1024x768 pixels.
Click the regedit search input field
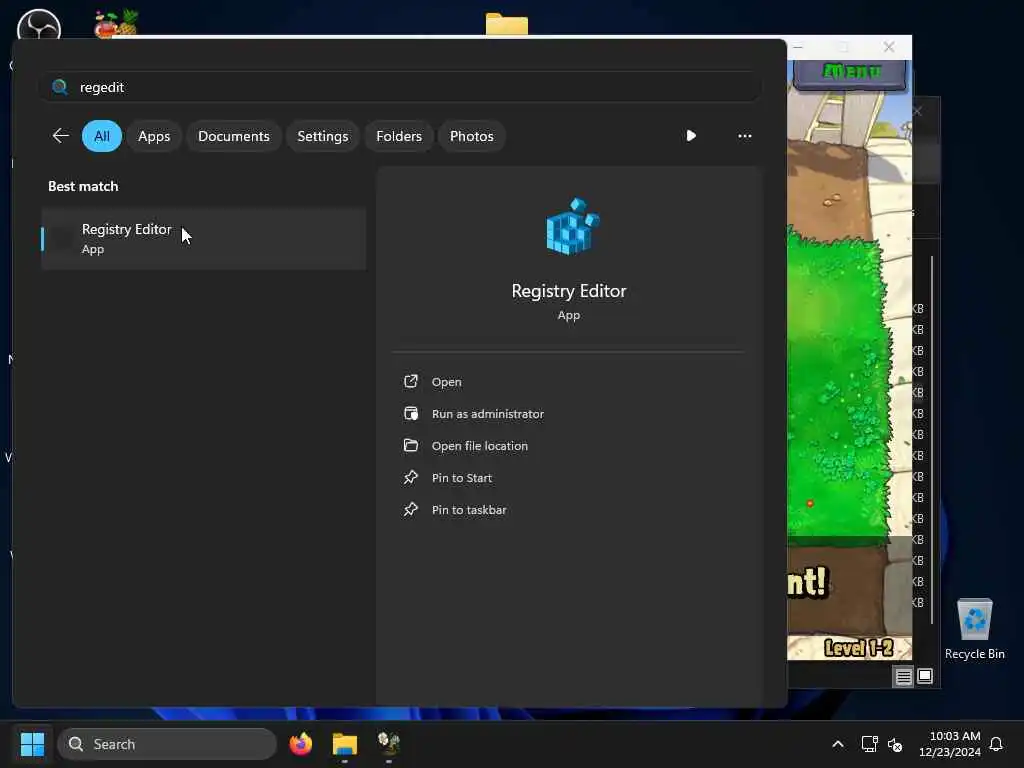click(x=400, y=87)
